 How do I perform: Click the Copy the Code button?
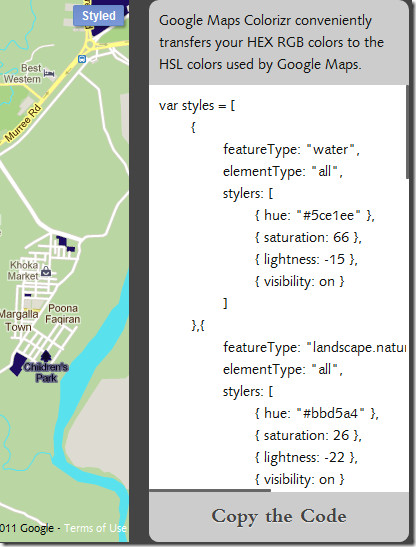click(278, 516)
